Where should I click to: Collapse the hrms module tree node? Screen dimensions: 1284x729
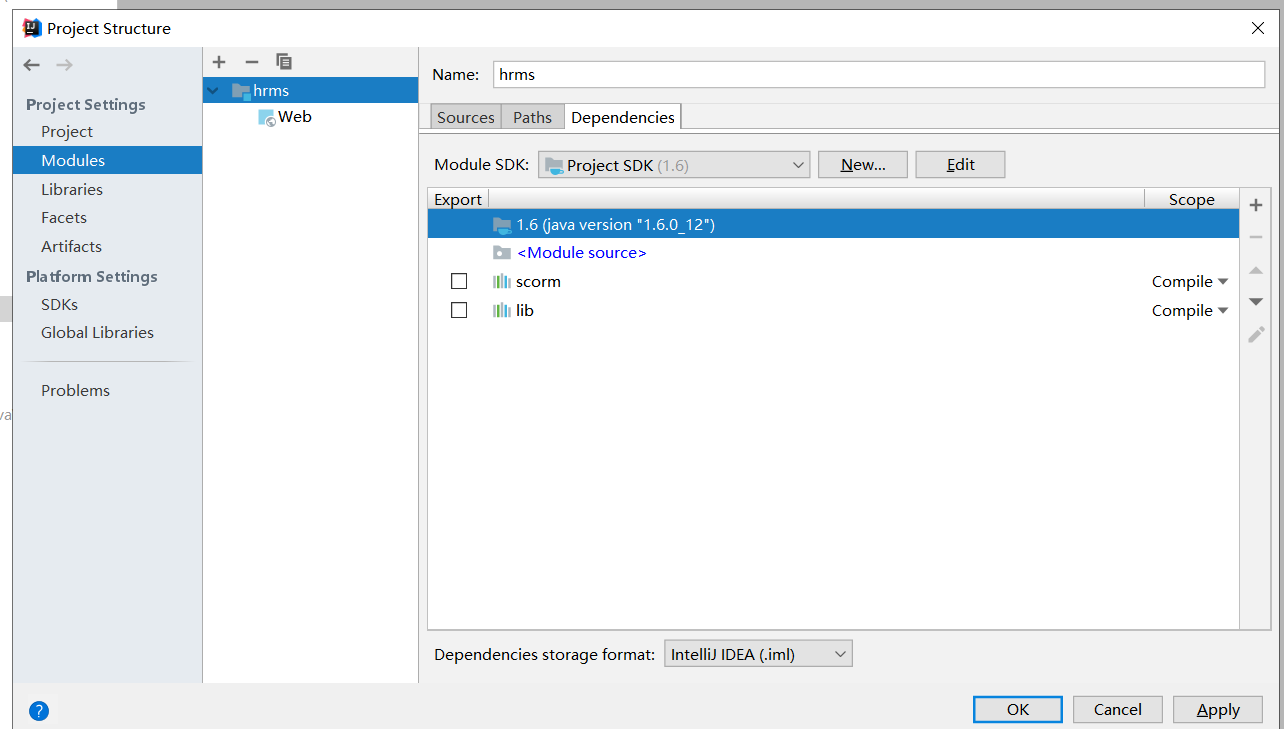pyautogui.click(x=212, y=90)
